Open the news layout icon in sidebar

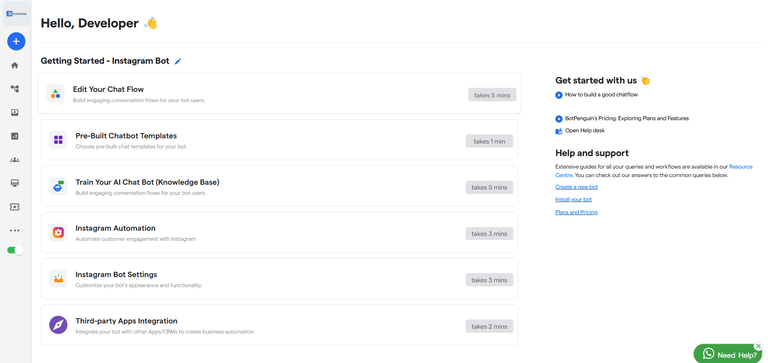[x=15, y=136]
